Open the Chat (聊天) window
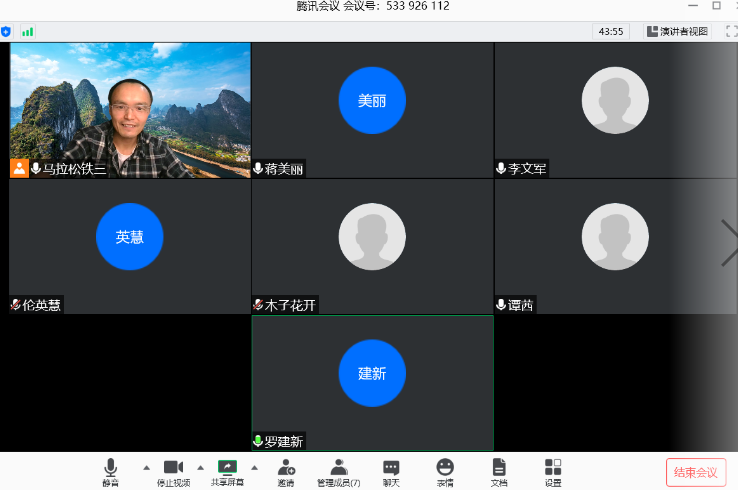The width and height of the screenshot is (738, 490). (x=391, y=468)
